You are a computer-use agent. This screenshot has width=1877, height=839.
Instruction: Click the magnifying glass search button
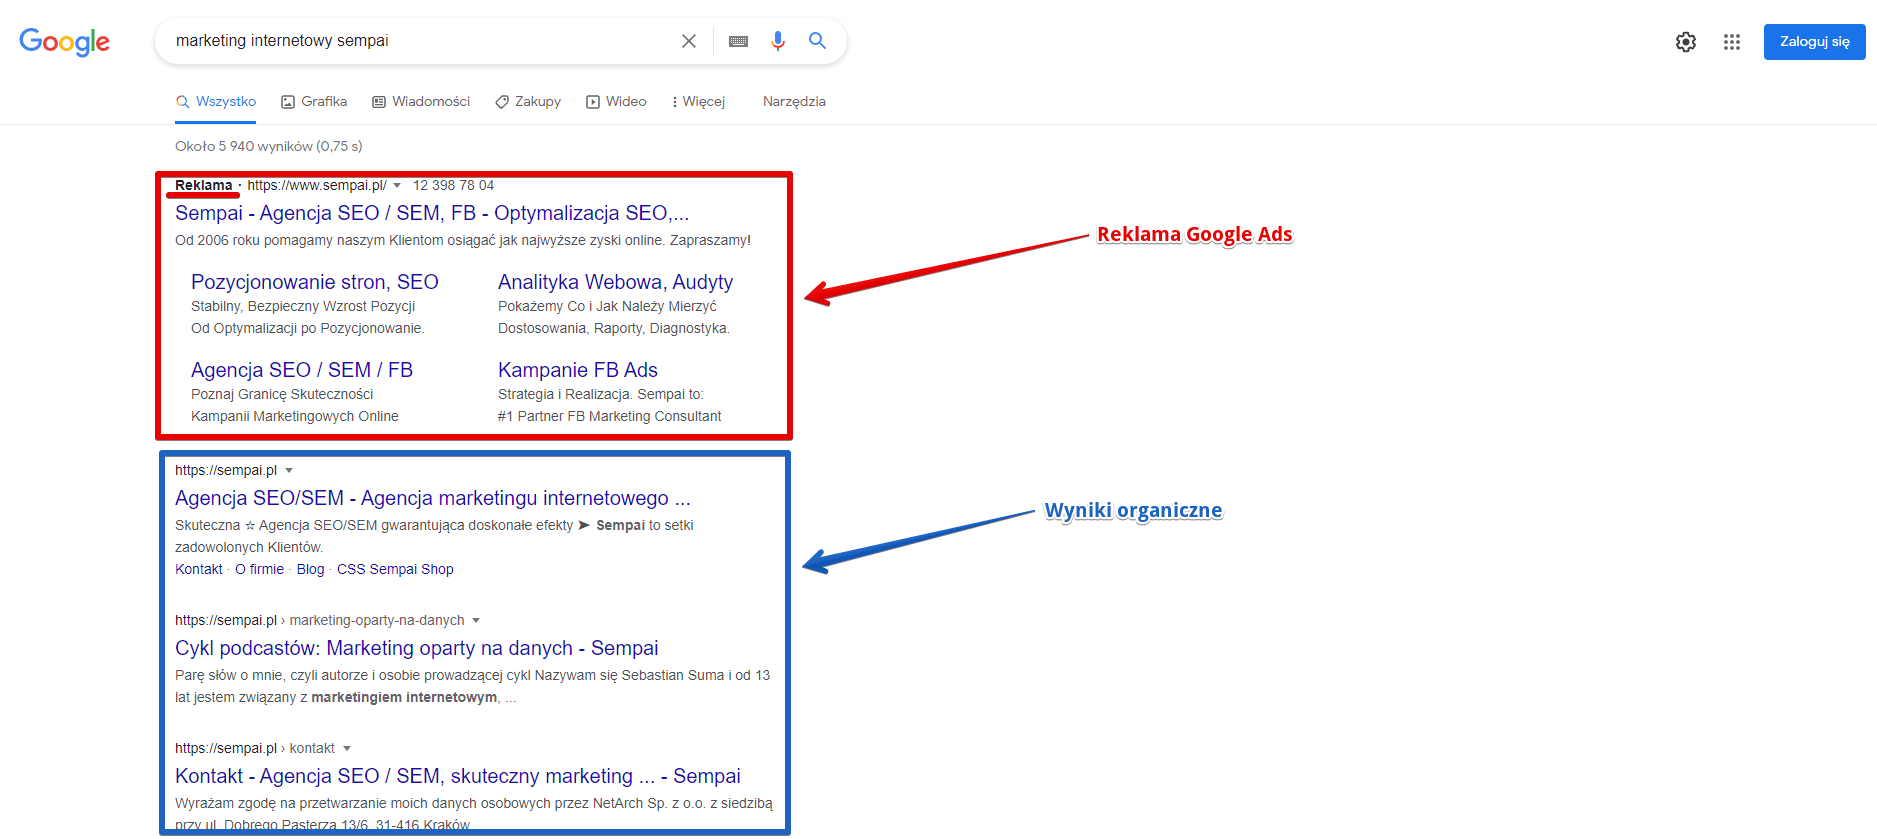(817, 41)
